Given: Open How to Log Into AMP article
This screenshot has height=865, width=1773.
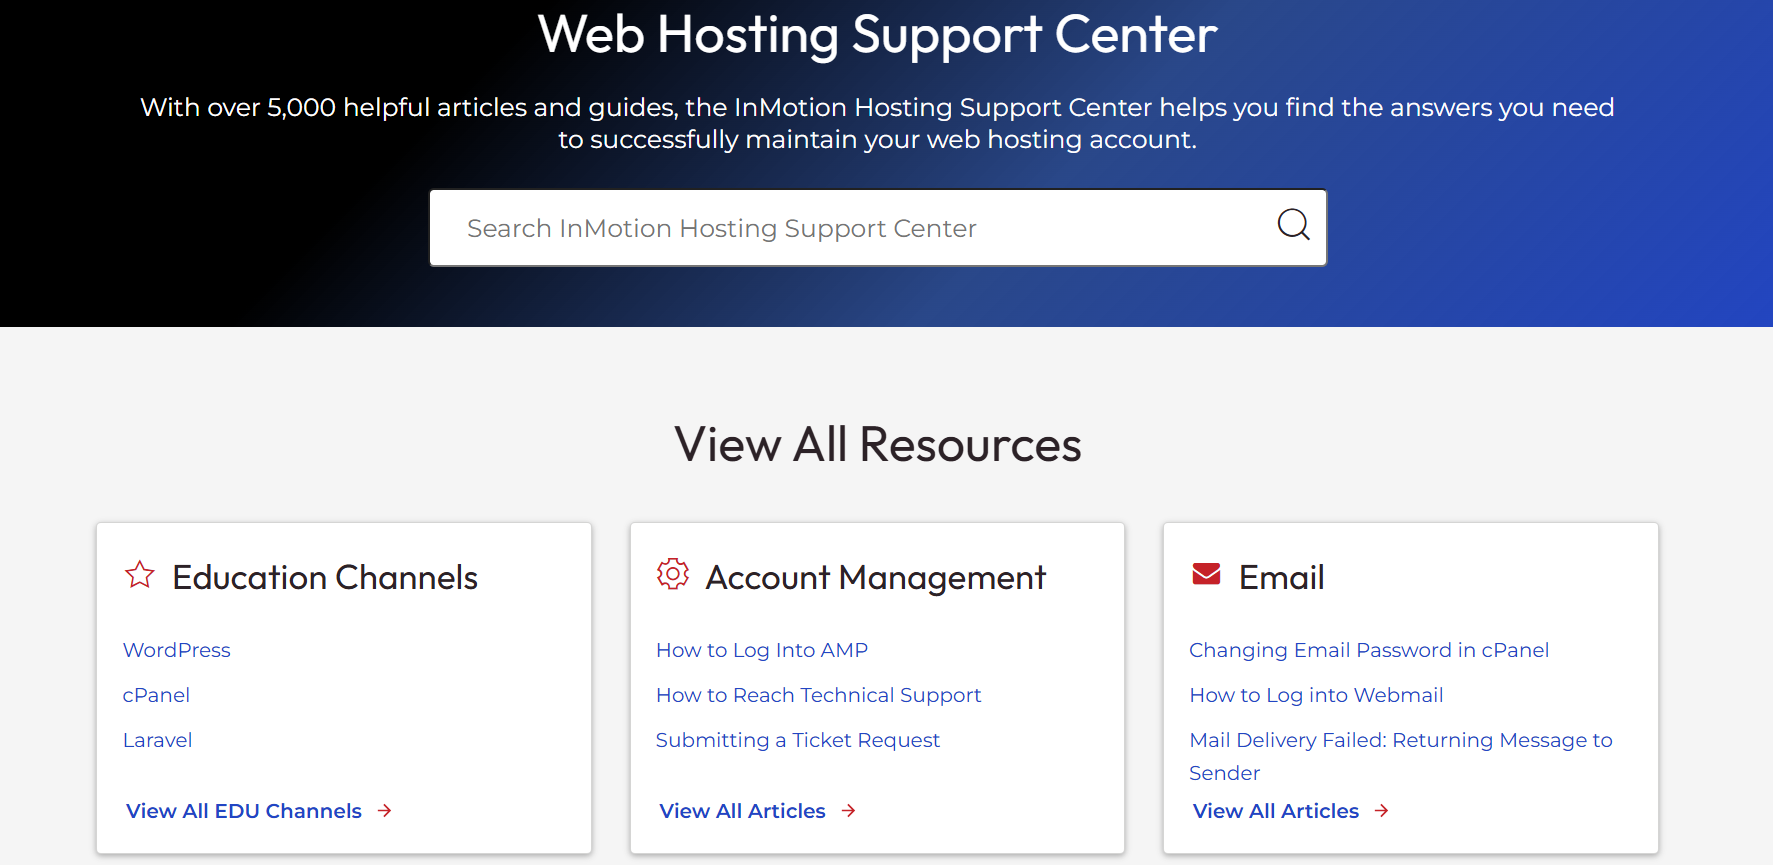Looking at the screenshot, I should pos(762,650).
